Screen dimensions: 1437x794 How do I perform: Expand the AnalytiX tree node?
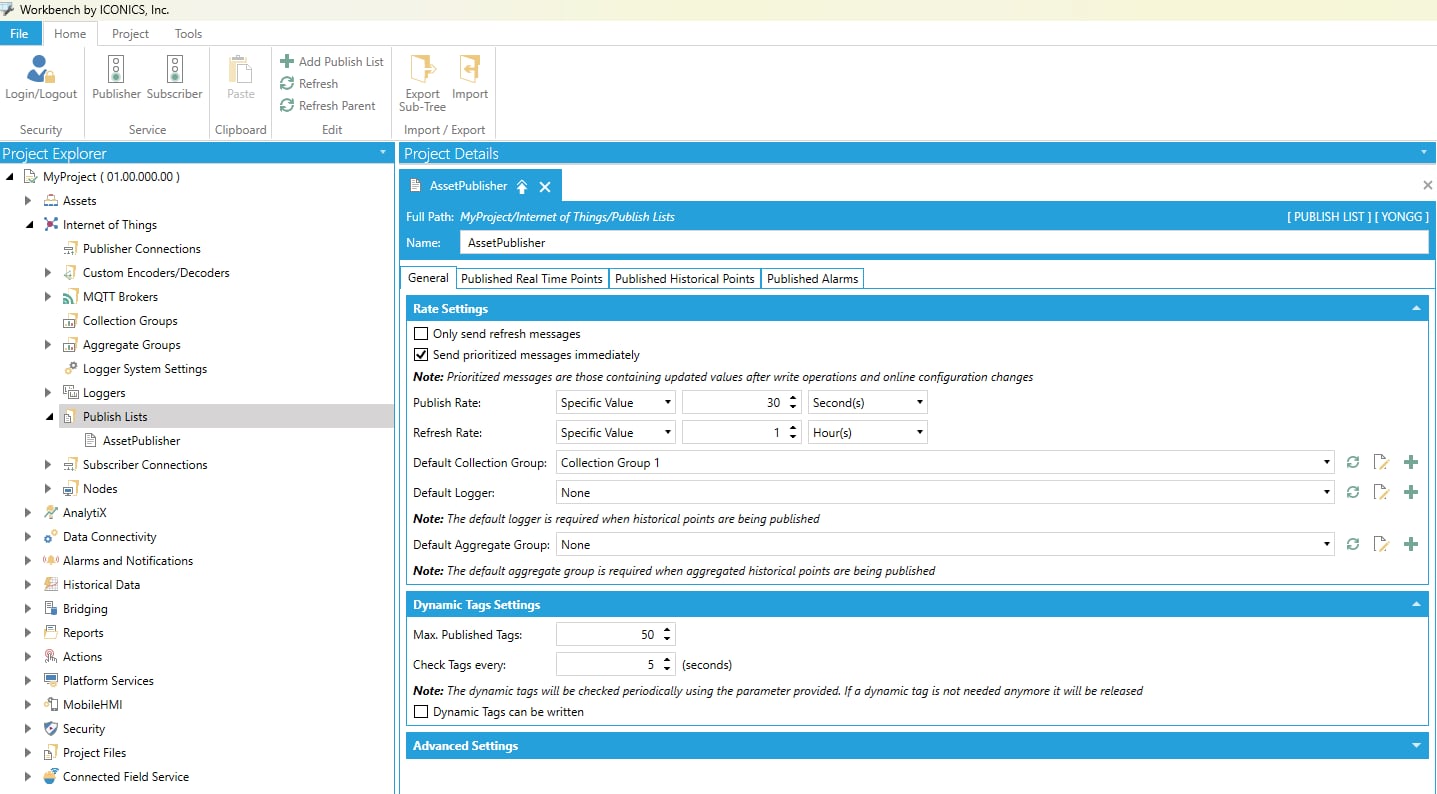28,512
